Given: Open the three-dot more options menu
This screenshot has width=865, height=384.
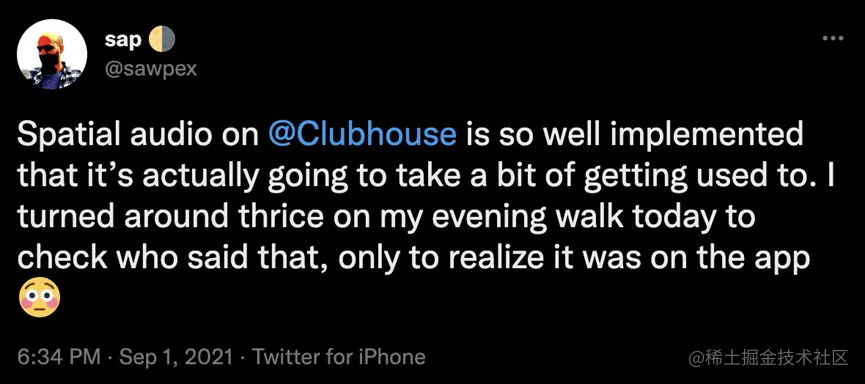Looking at the screenshot, I should [833, 39].
